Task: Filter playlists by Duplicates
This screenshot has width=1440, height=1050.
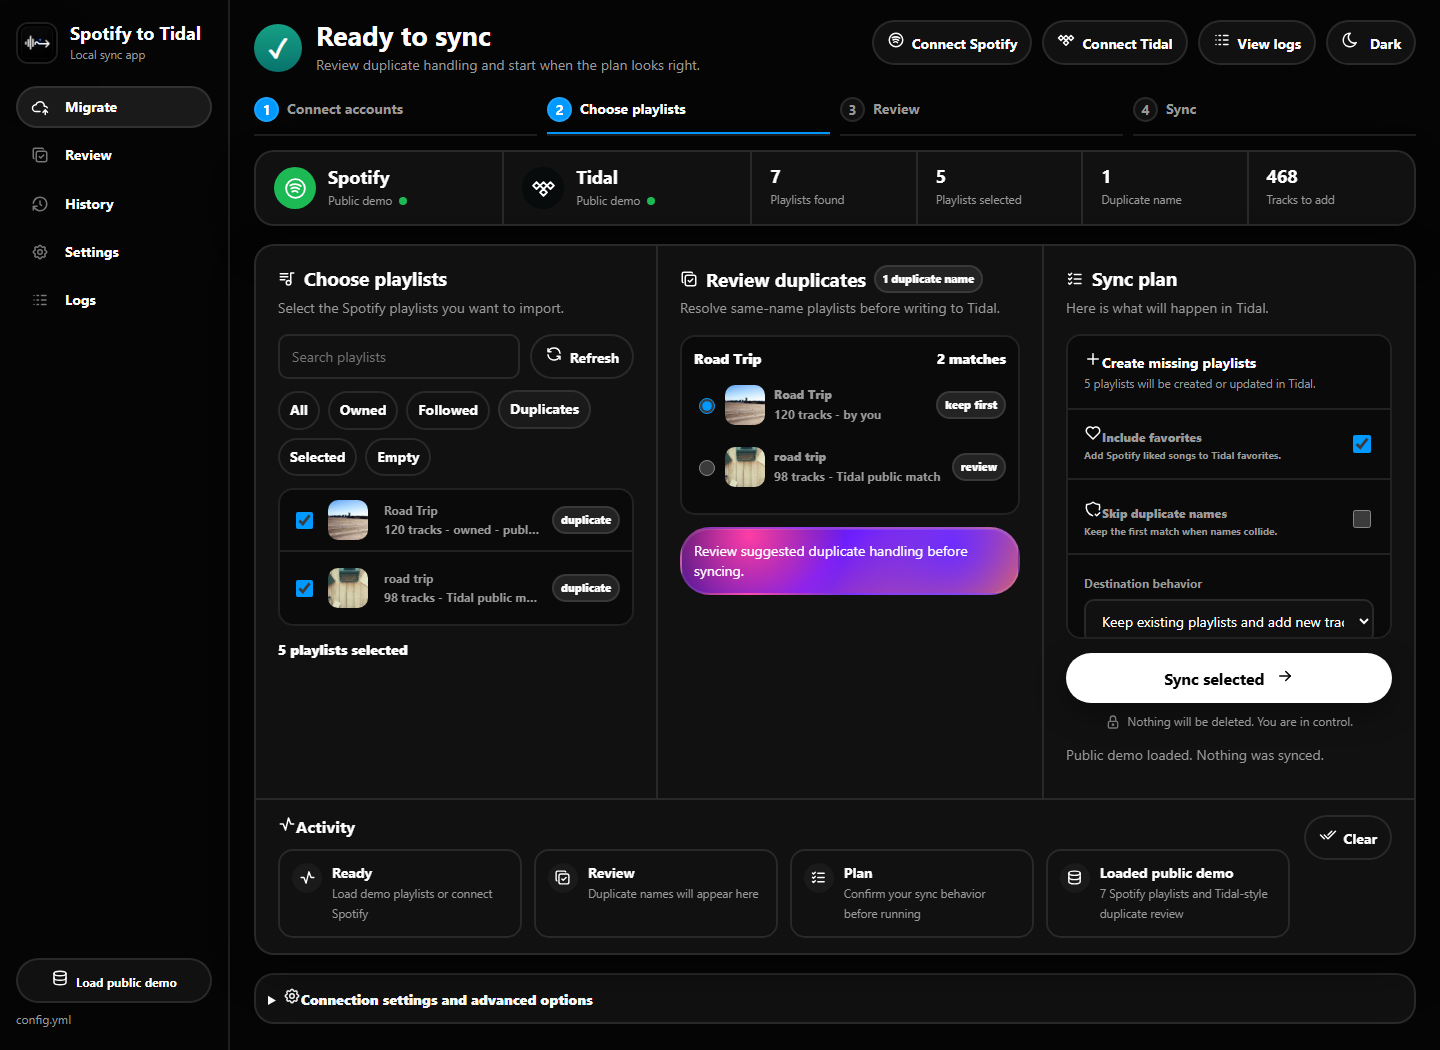Action: [x=544, y=409]
